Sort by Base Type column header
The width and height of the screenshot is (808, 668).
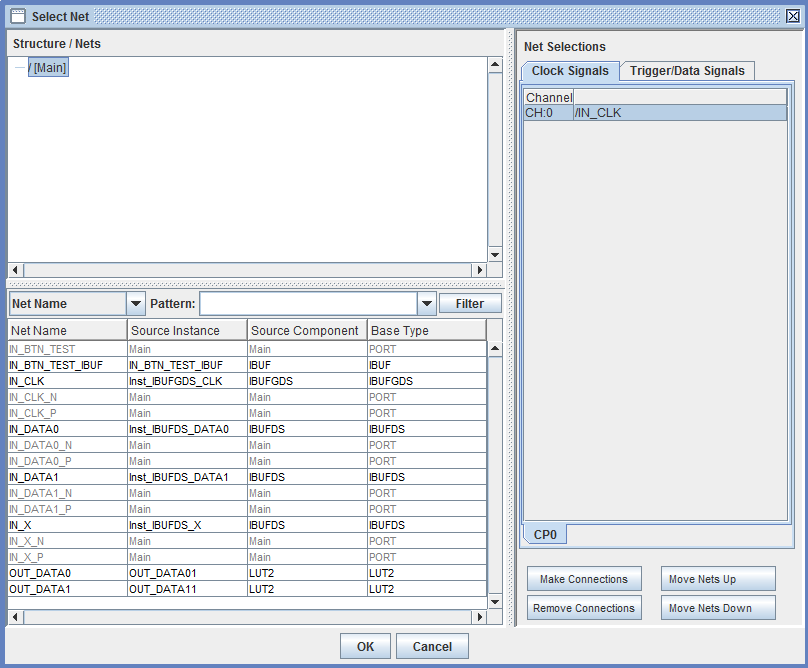tap(427, 330)
